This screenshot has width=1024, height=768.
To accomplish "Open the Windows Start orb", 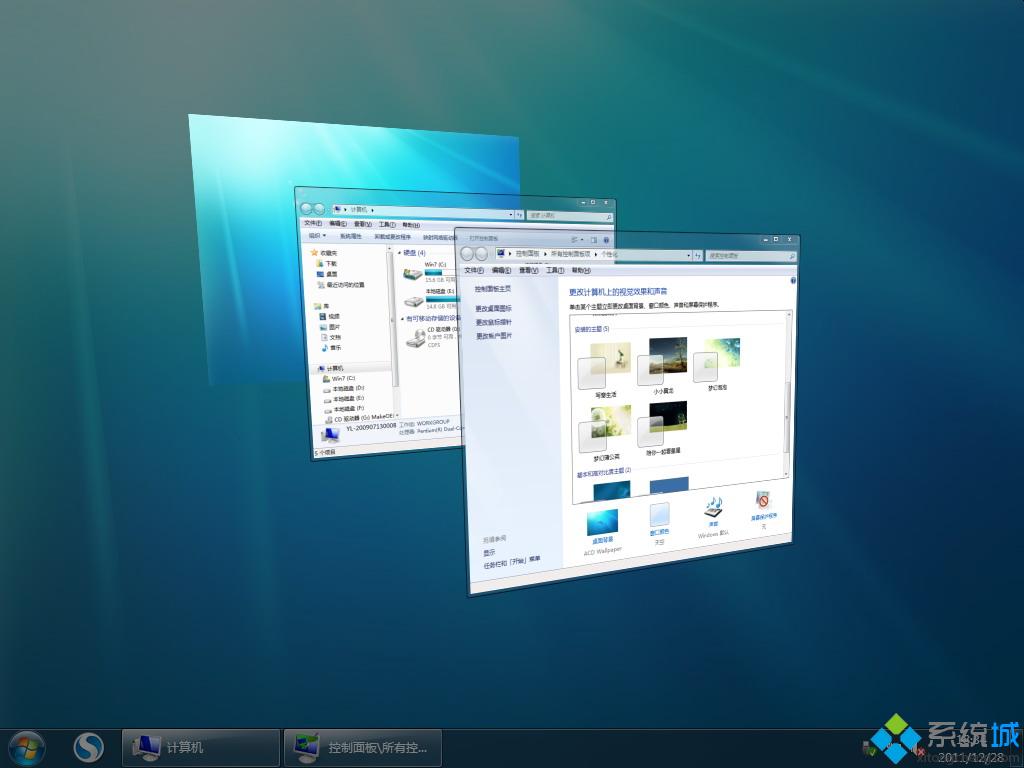I will pyautogui.click(x=27, y=748).
